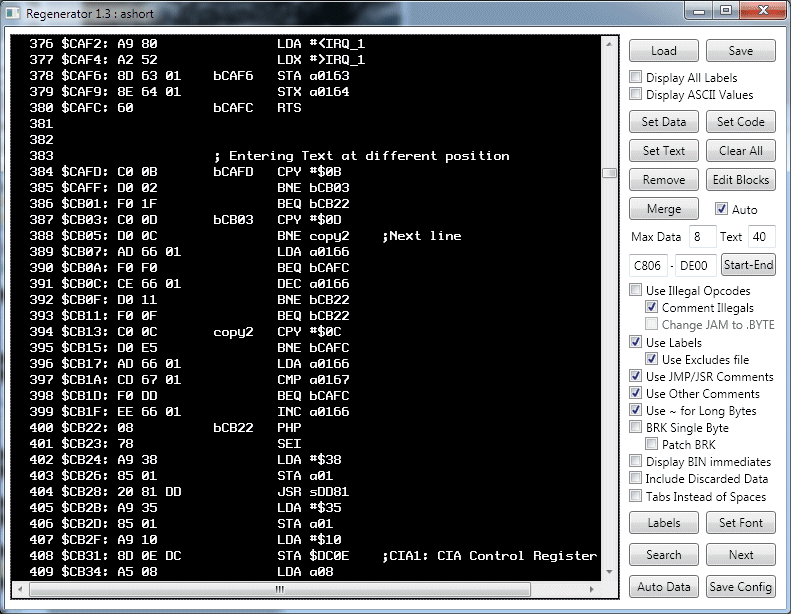Click ';CIA1: CIA Control Register' comment
This screenshot has height=614, width=791.
(x=489, y=555)
